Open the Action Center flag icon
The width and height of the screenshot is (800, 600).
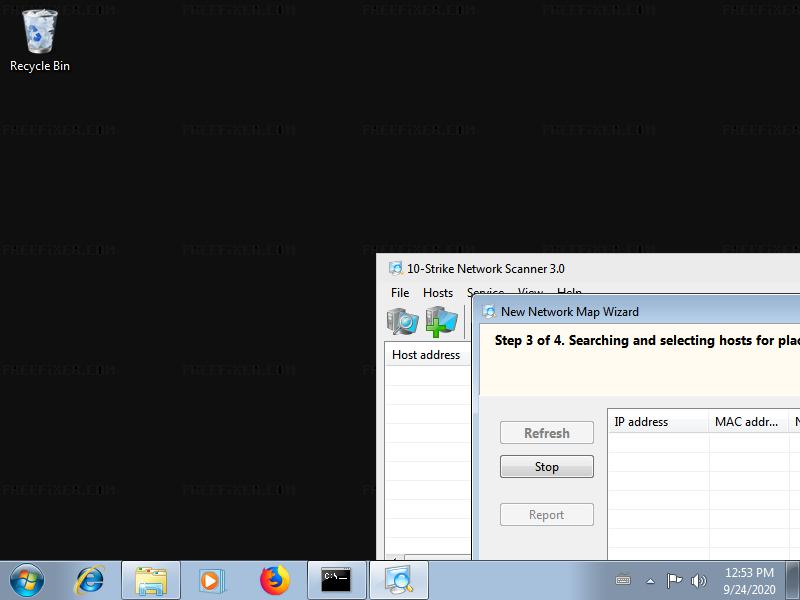click(x=674, y=580)
